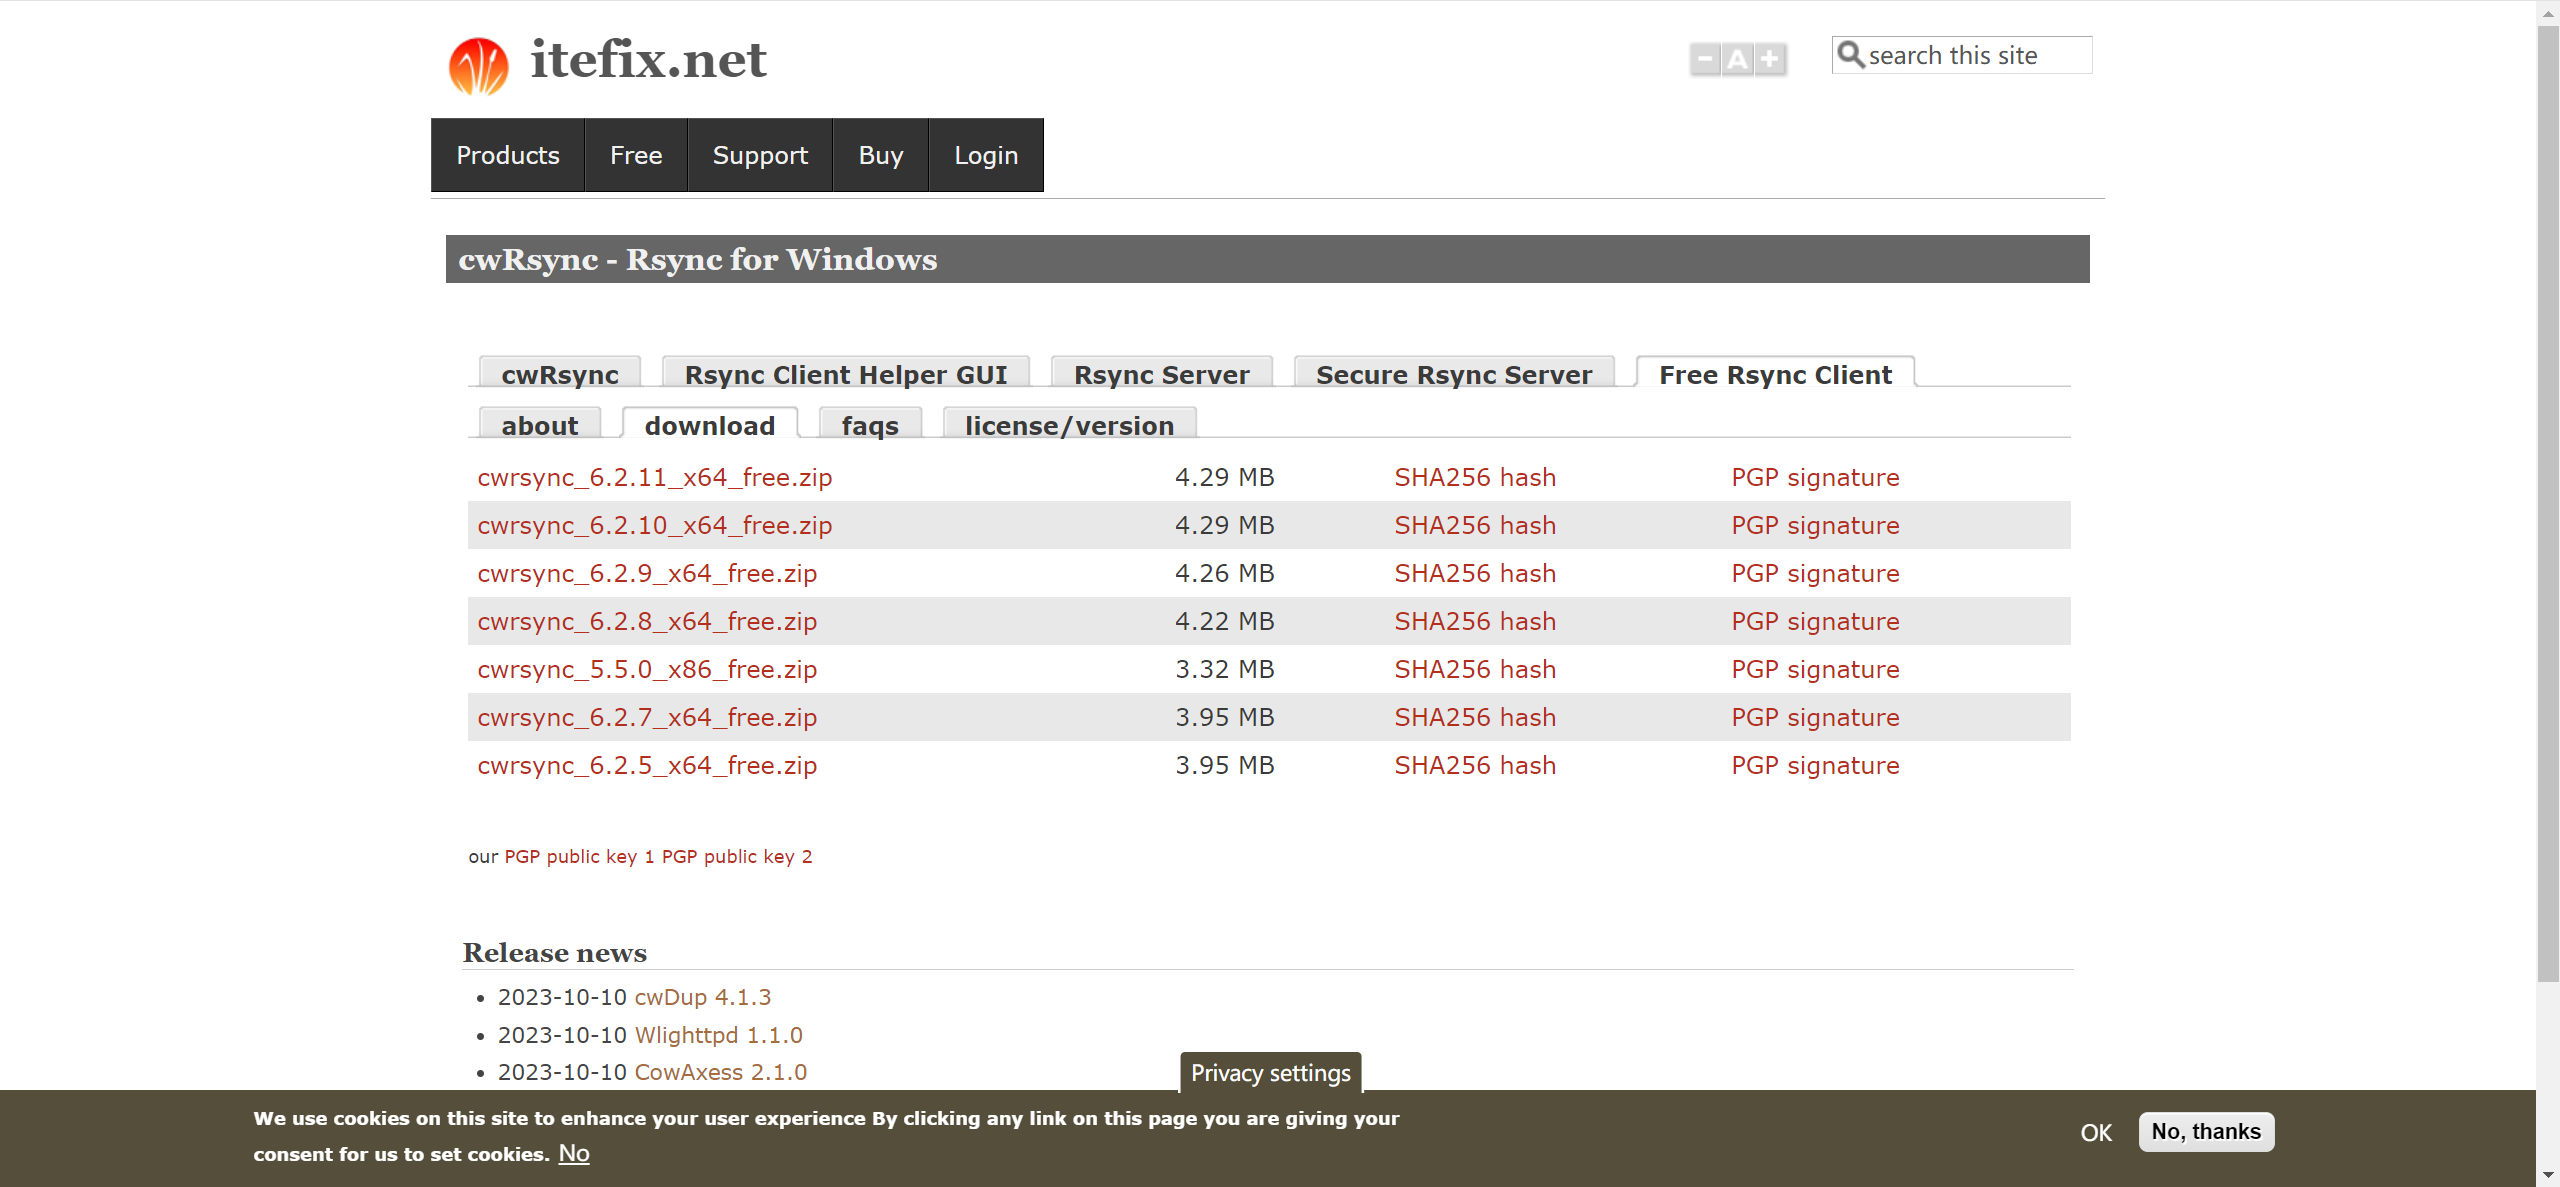Image resolution: width=2560 pixels, height=1187 pixels.
Task: Open the CowAxess 2.1.0 release news
Action: (x=721, y=1072)
